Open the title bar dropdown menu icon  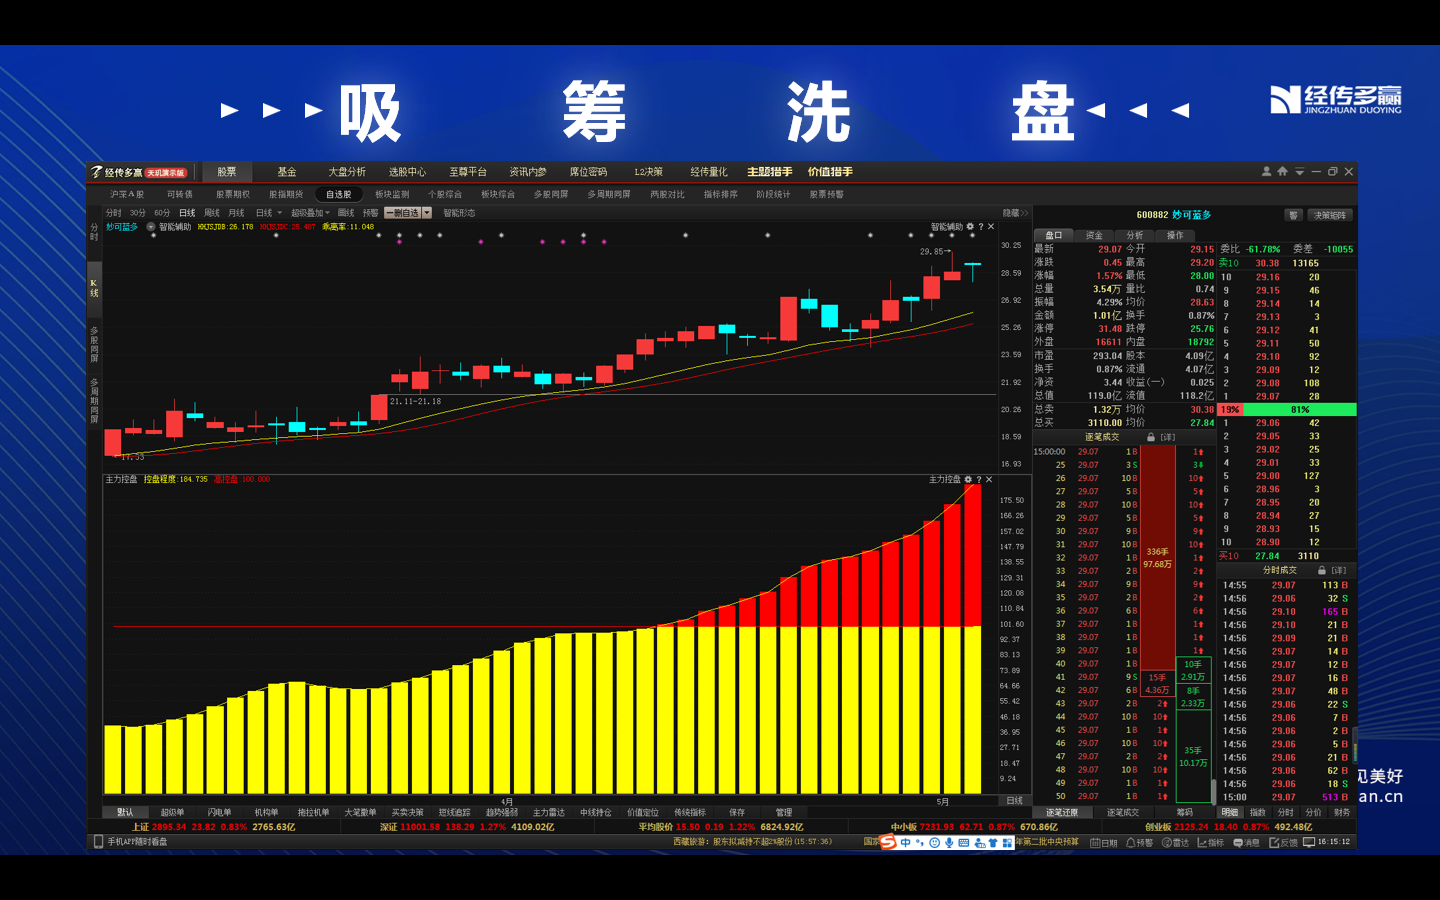1299,172
